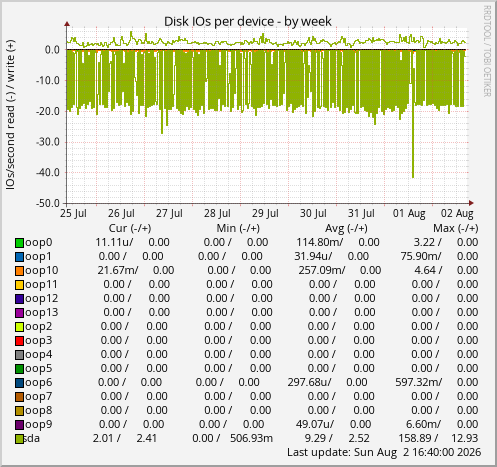The width and height of the screenshot is (497, 467).
Task: Click the gray oop4 legend color swatch
Action: pos(19,355)
